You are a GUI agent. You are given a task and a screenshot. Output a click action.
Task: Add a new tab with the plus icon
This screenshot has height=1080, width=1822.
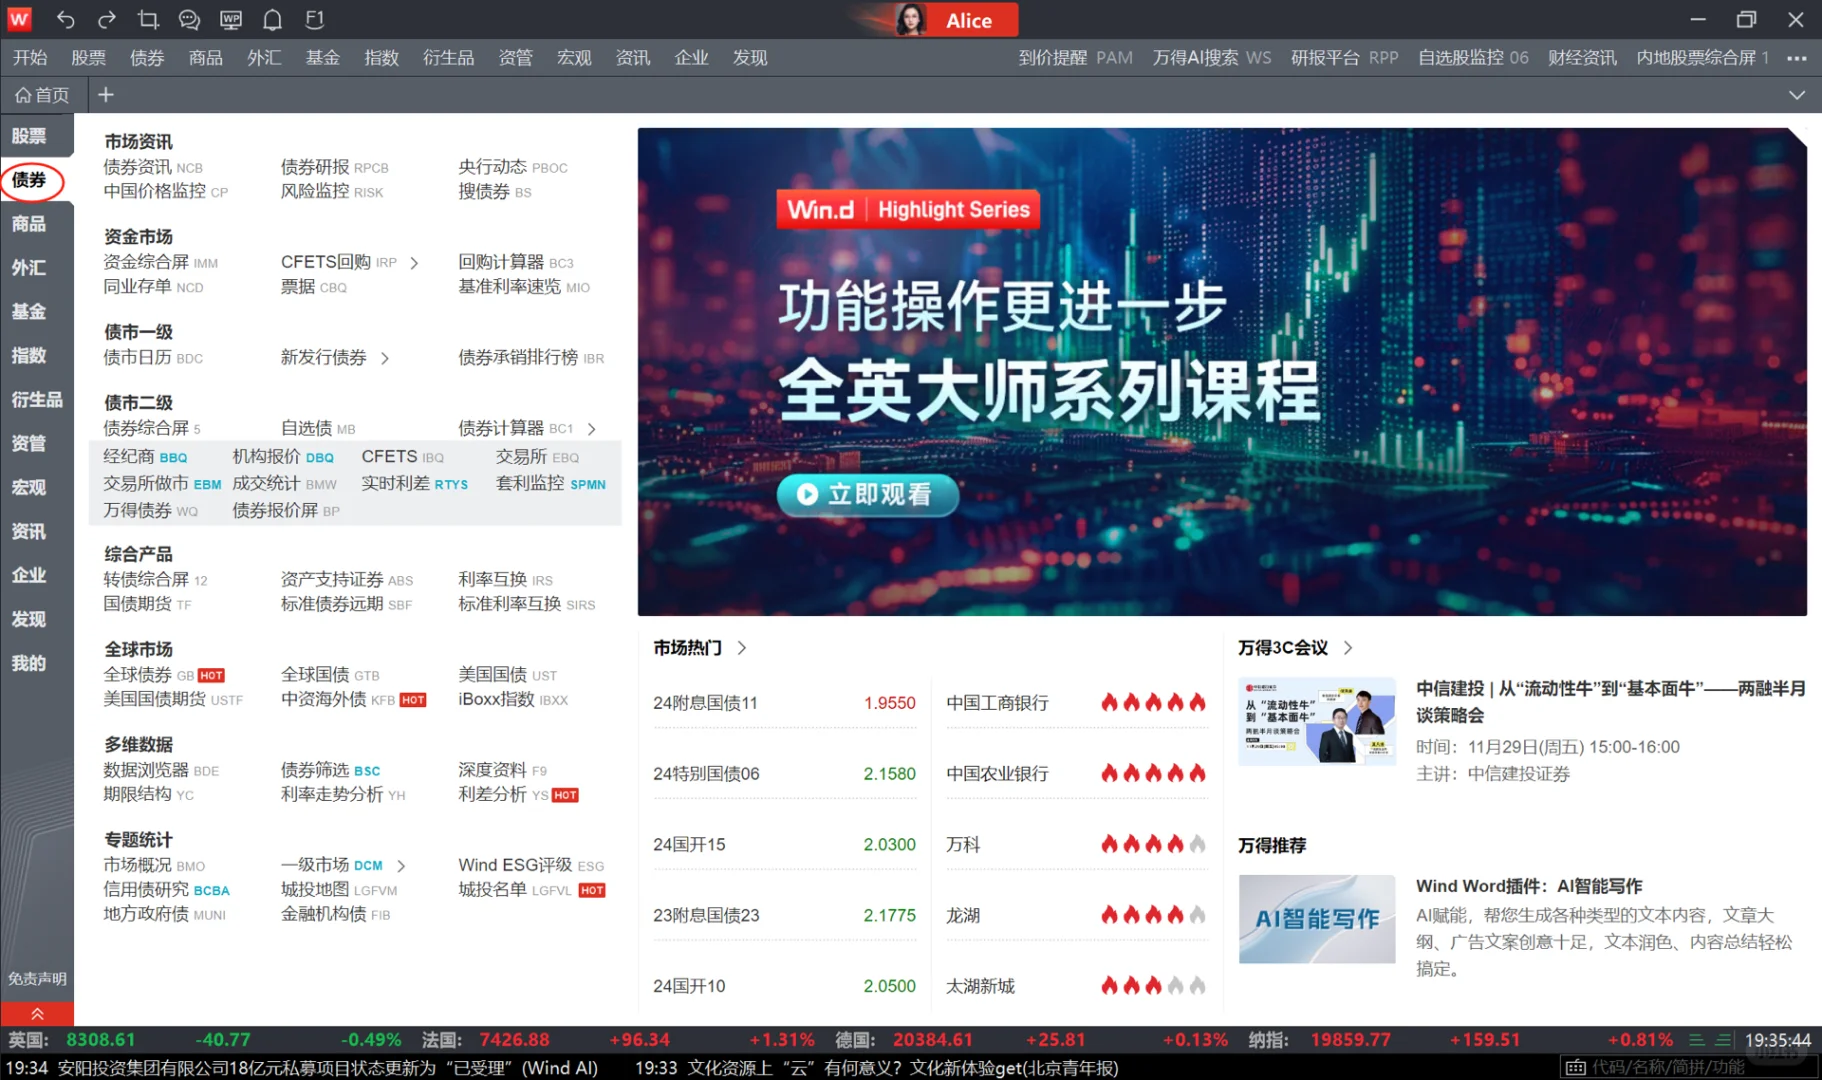[106, 94]
